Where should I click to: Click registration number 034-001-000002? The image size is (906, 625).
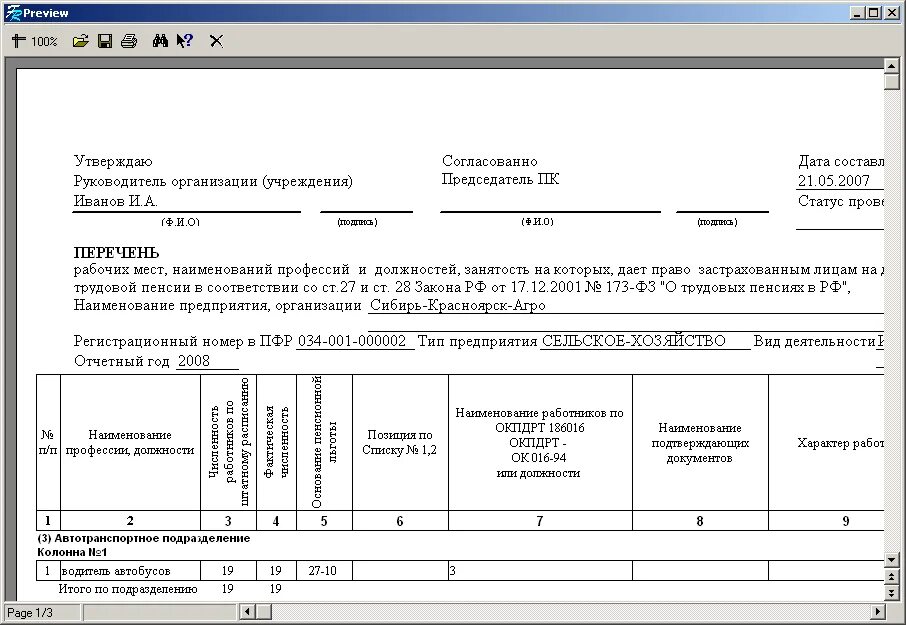(x=352, y=341)
